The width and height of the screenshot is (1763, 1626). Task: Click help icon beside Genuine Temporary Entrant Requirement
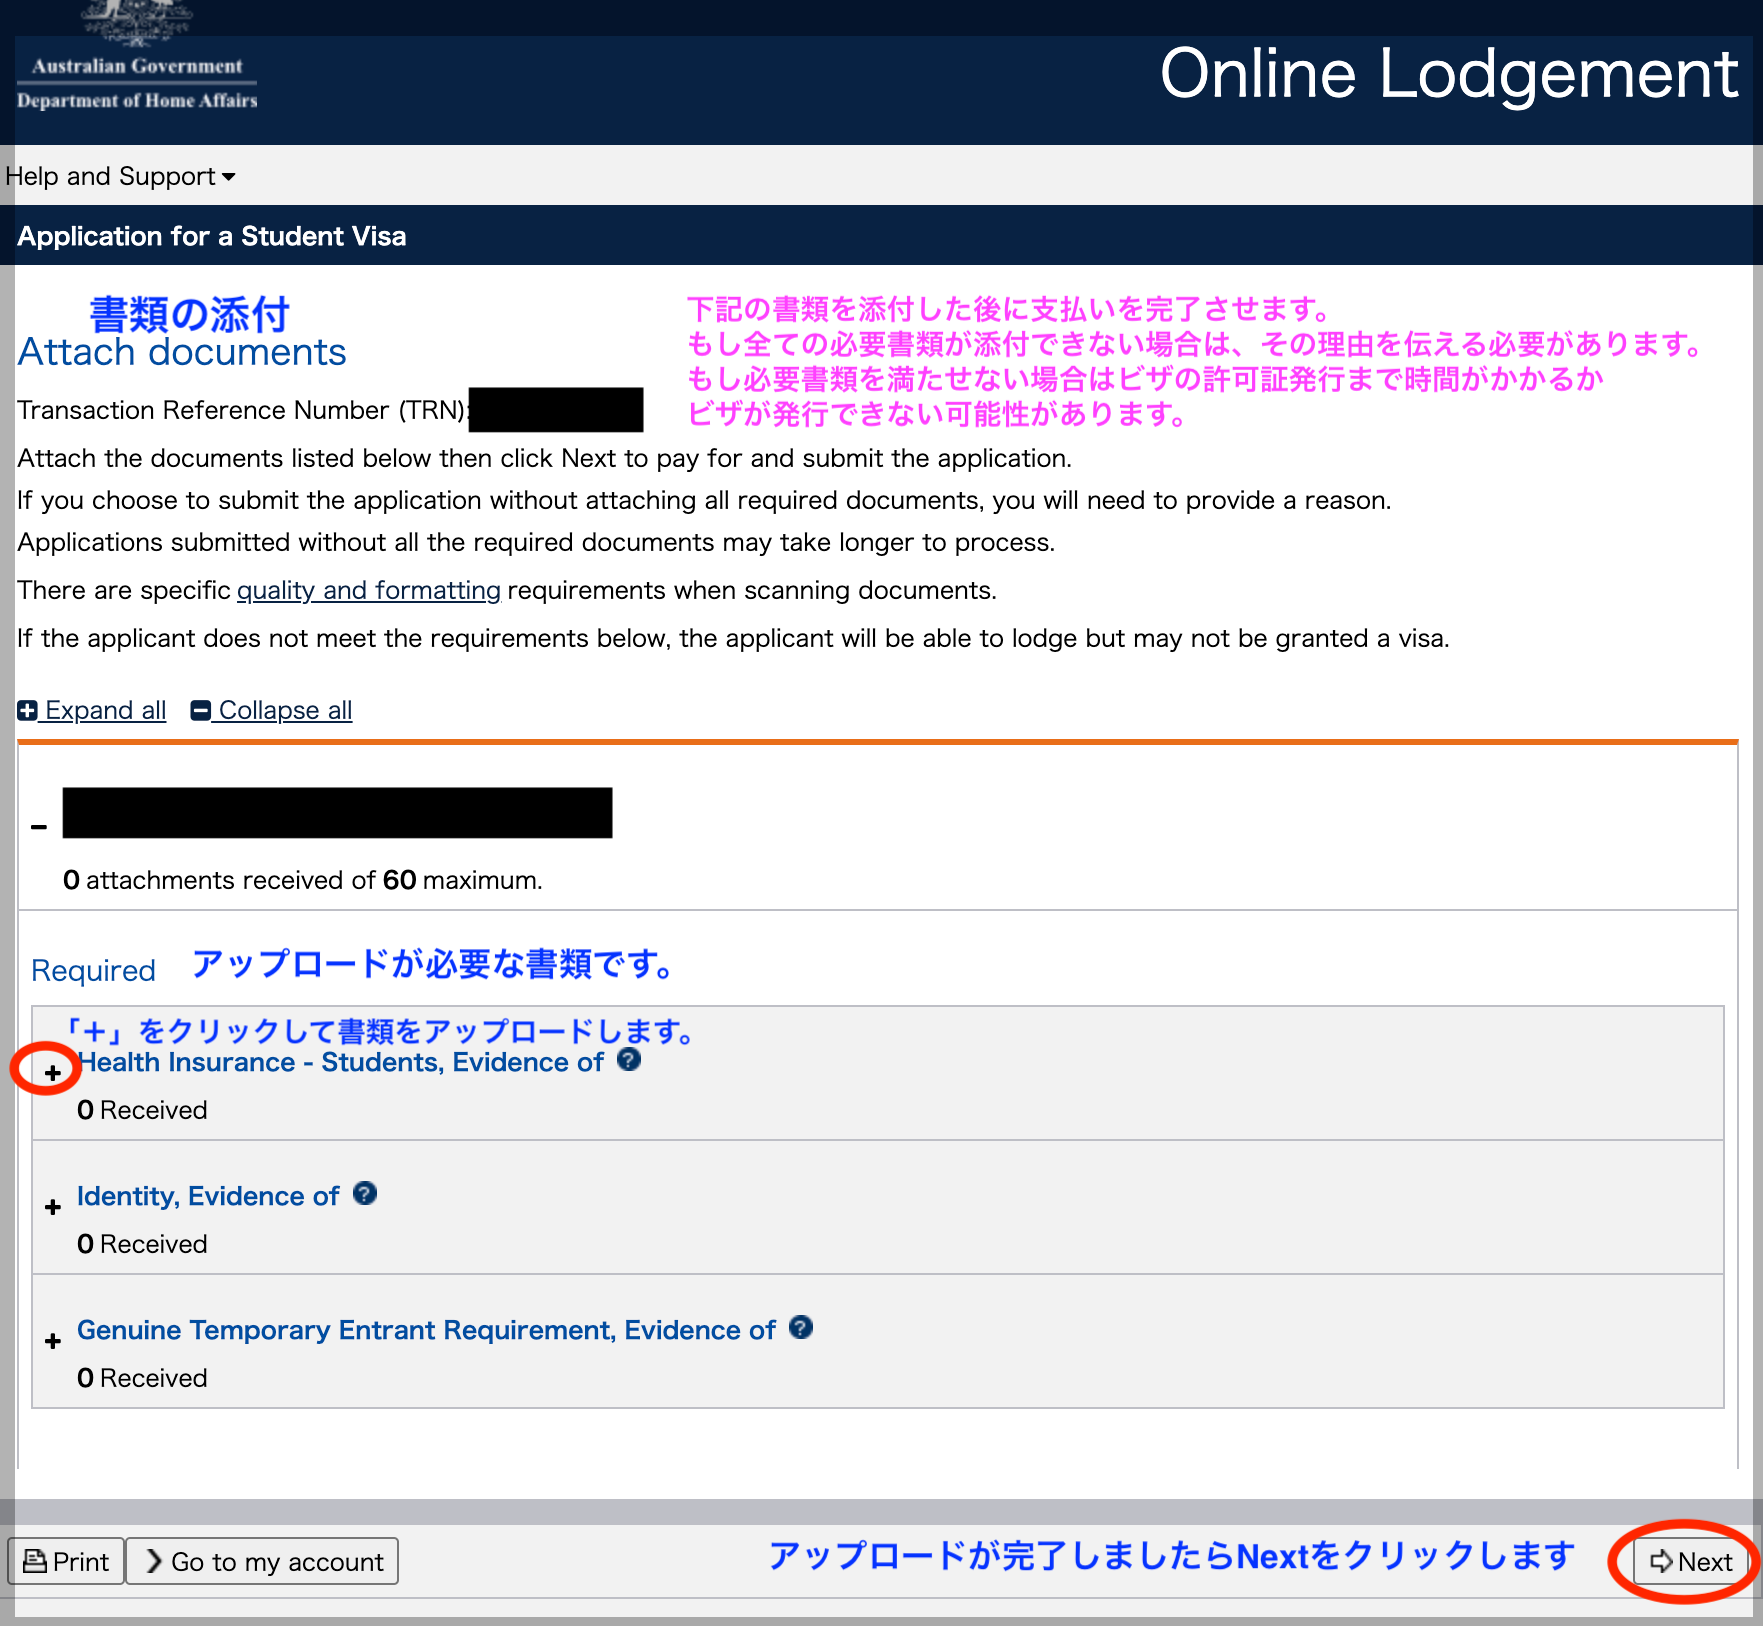point(800,1328)
